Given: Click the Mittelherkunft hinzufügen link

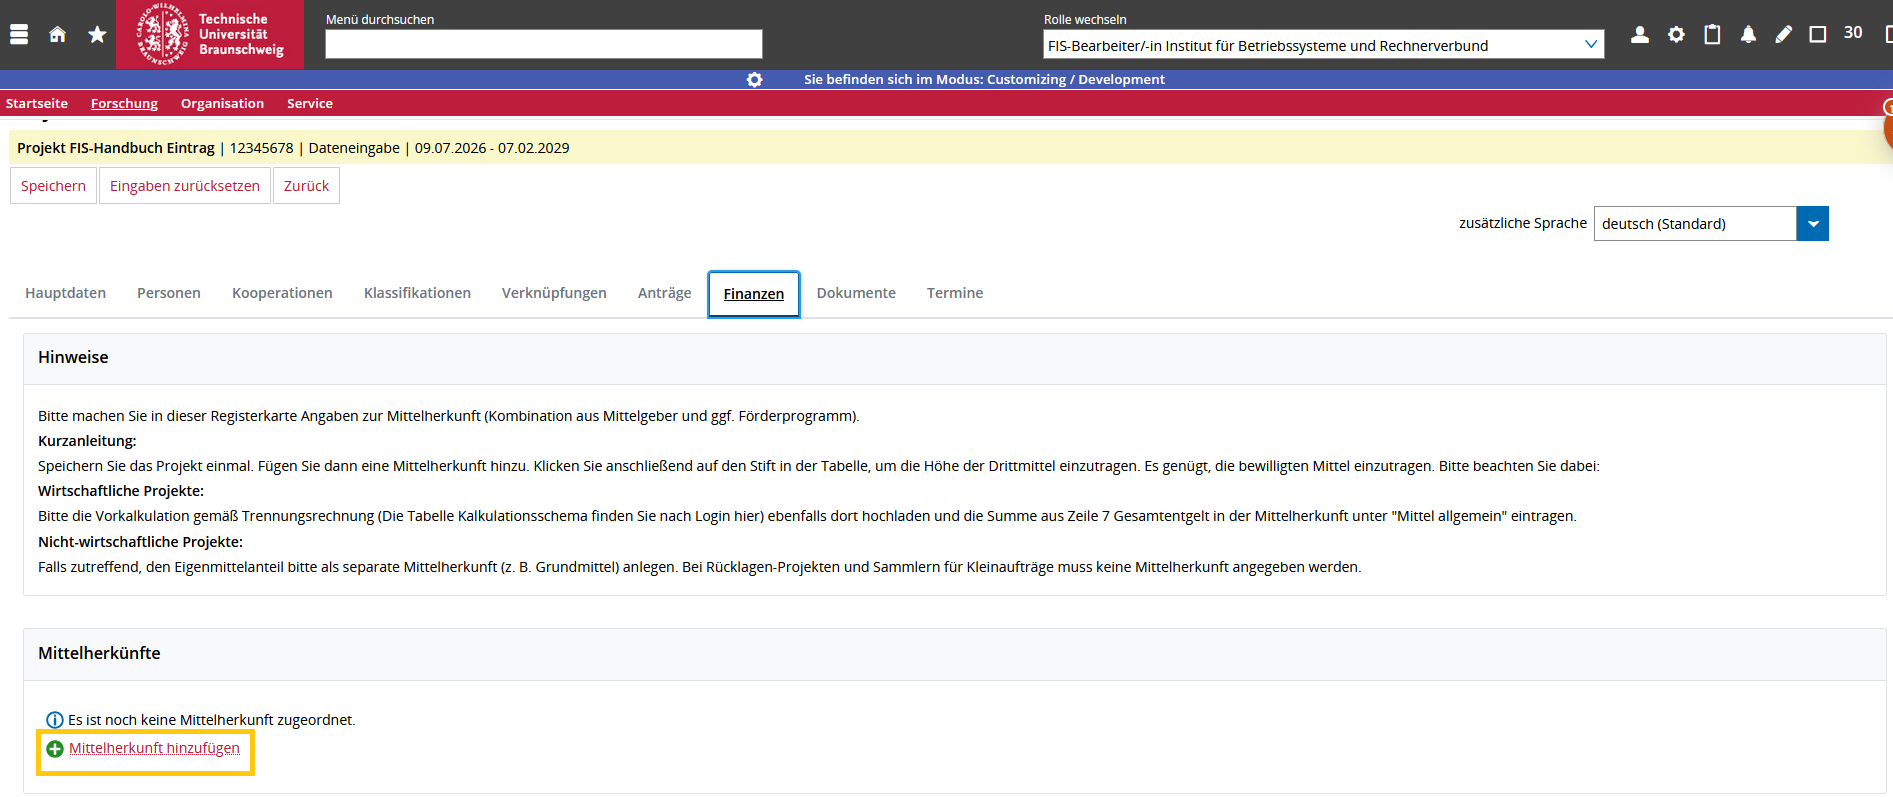Looking at the screenshot, I should click(154, 749).
